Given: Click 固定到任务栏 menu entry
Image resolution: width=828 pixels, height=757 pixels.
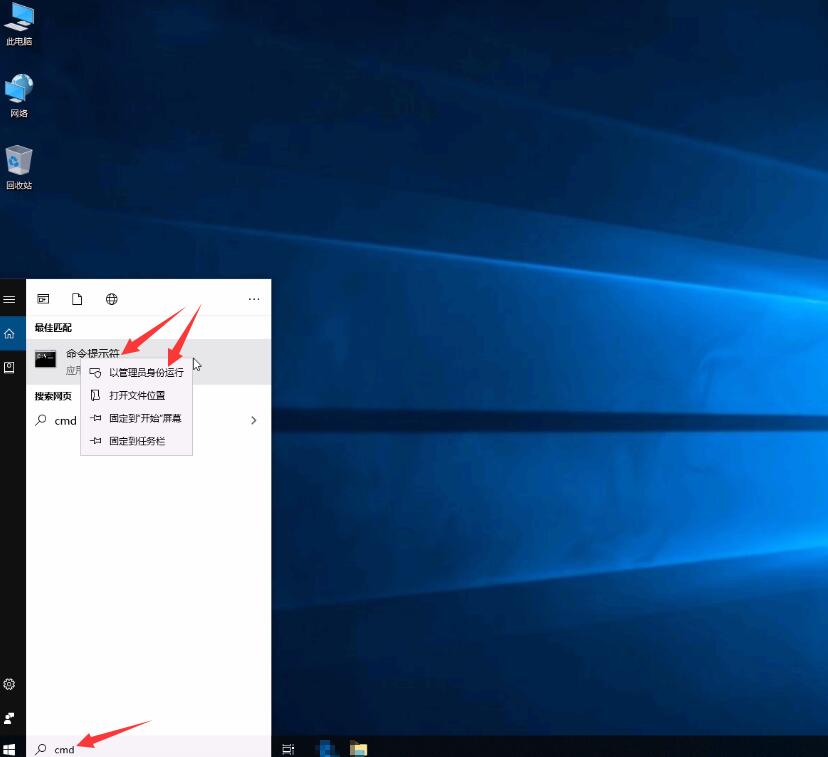Looking at the screenshot, I should 137,440.
